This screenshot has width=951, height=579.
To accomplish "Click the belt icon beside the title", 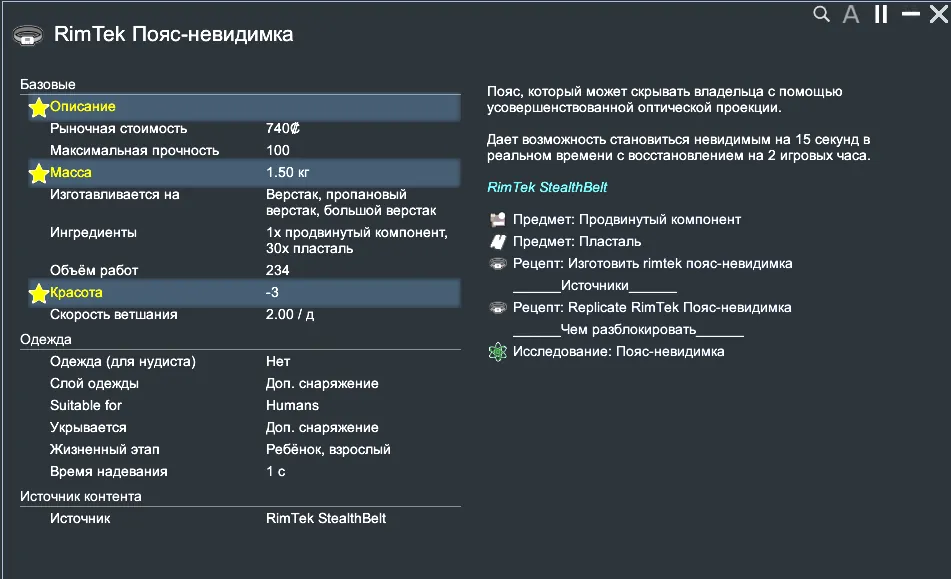I will point(27,35).
